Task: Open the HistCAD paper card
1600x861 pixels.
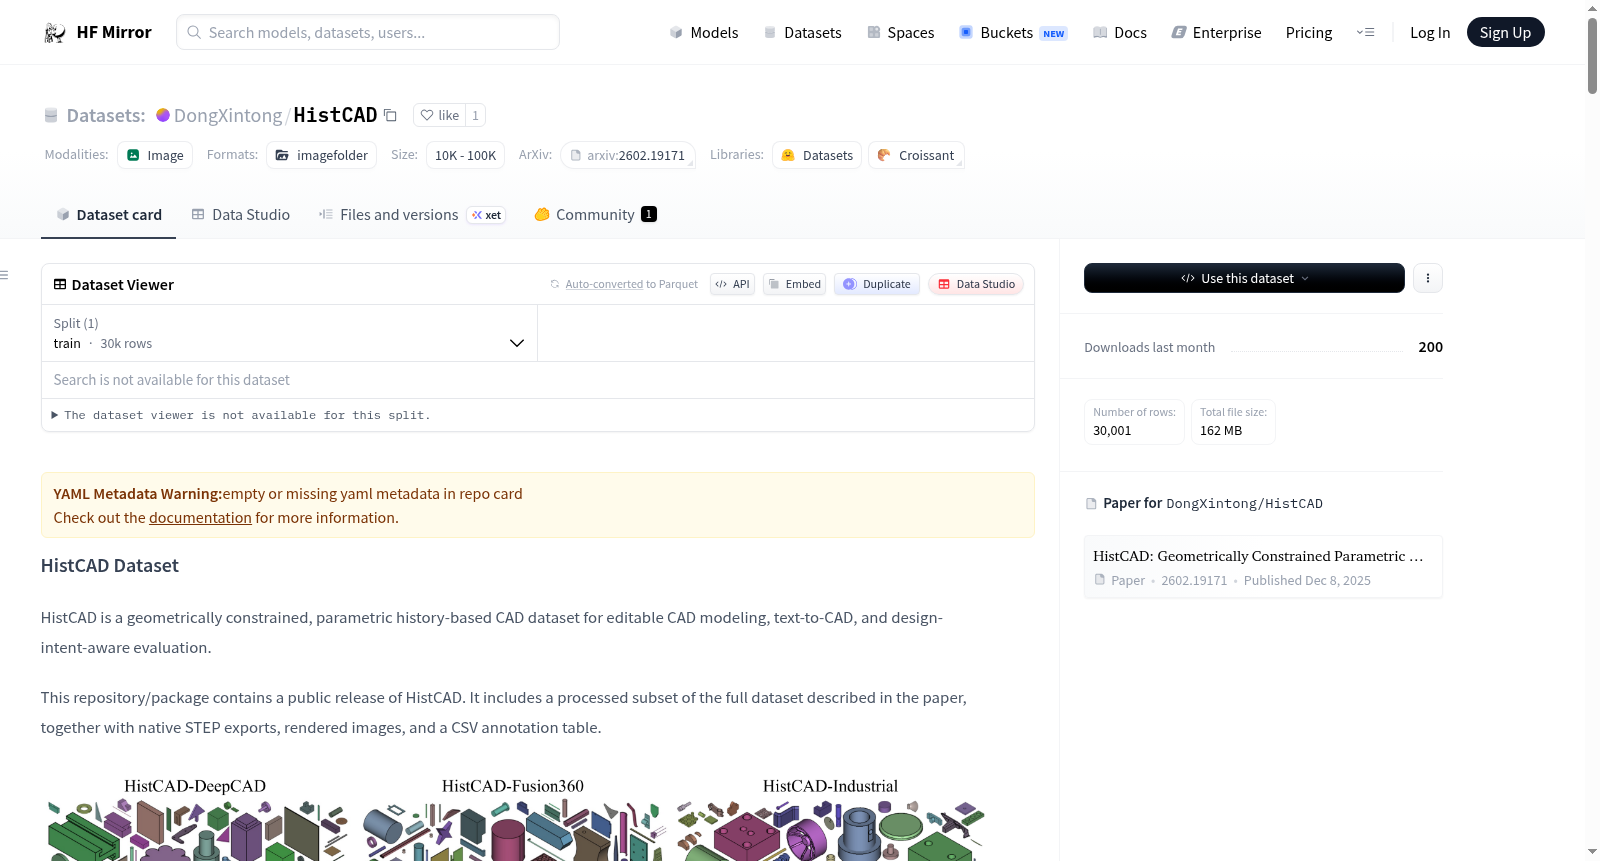Action: tap(1263, 567)
